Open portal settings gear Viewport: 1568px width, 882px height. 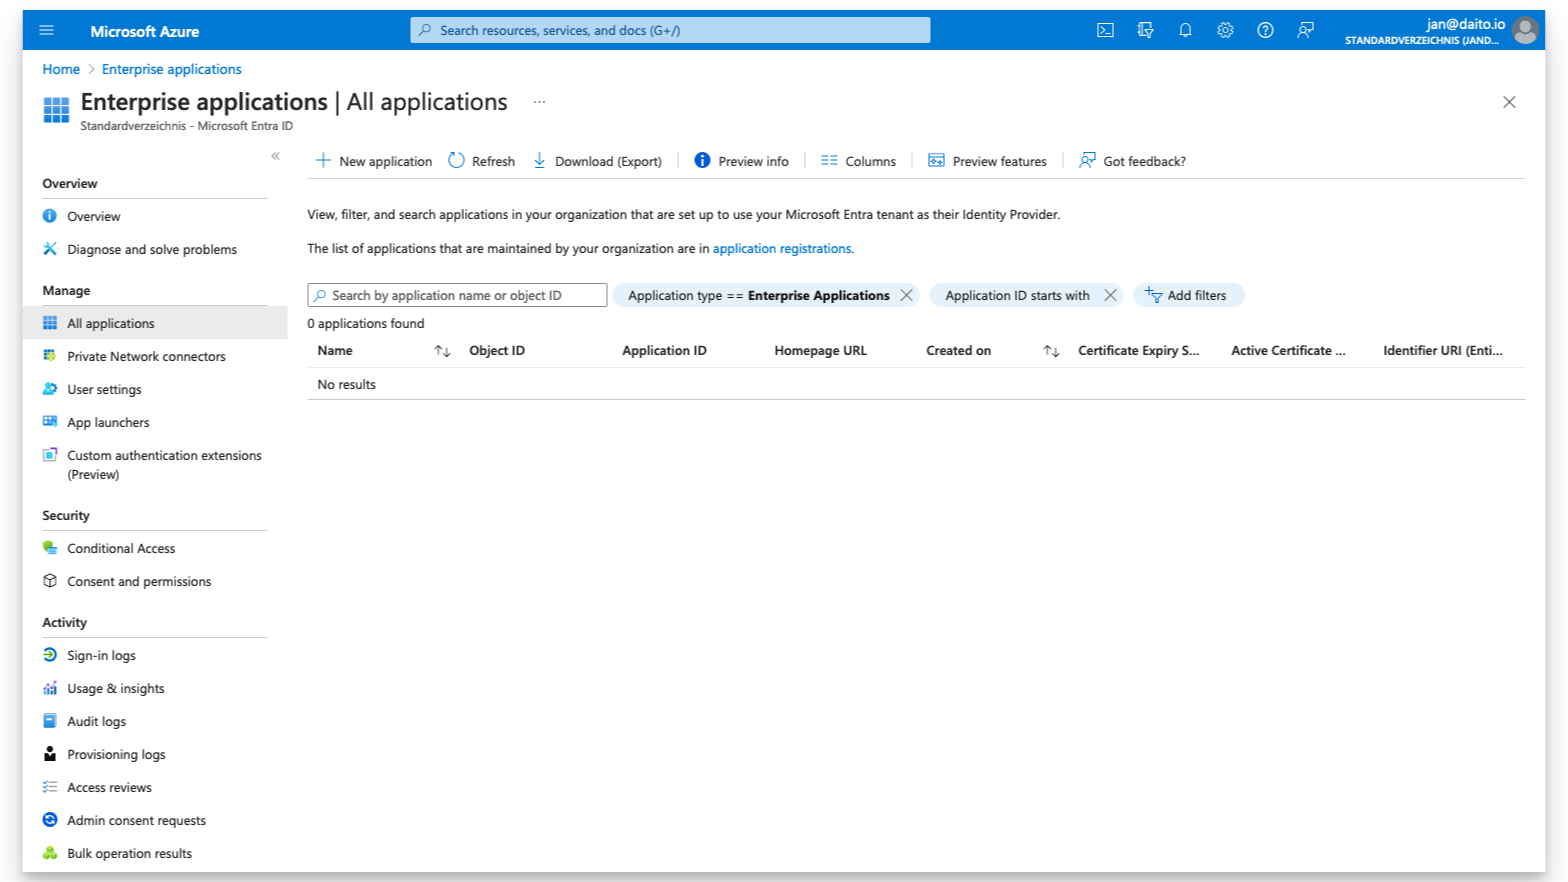point(1225,30)
